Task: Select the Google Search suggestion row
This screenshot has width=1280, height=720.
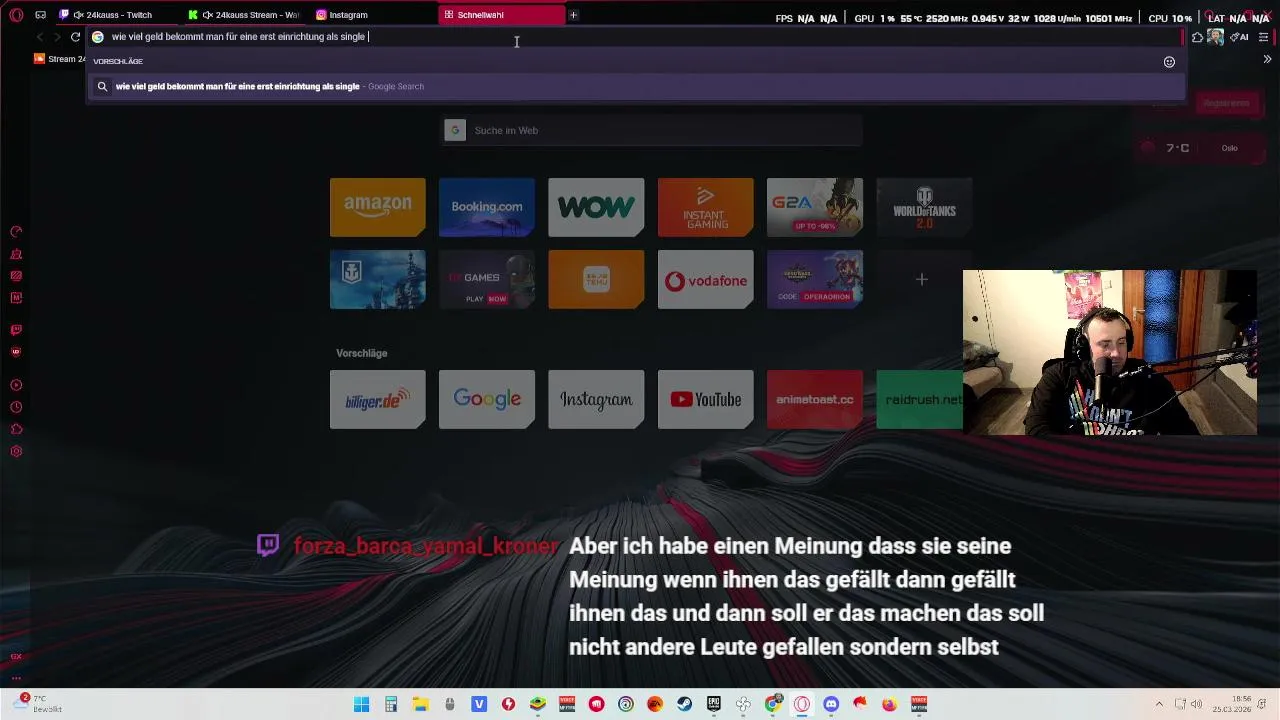Action: 636,86
